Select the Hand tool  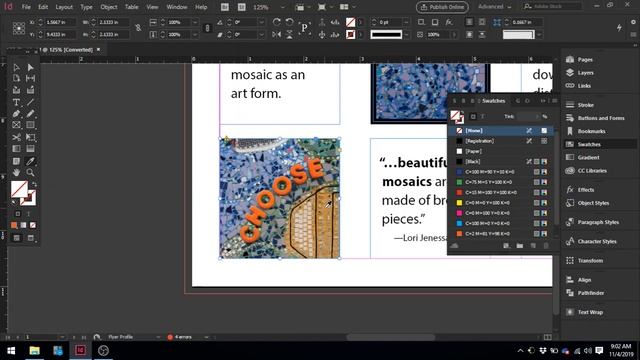[16, 173]
